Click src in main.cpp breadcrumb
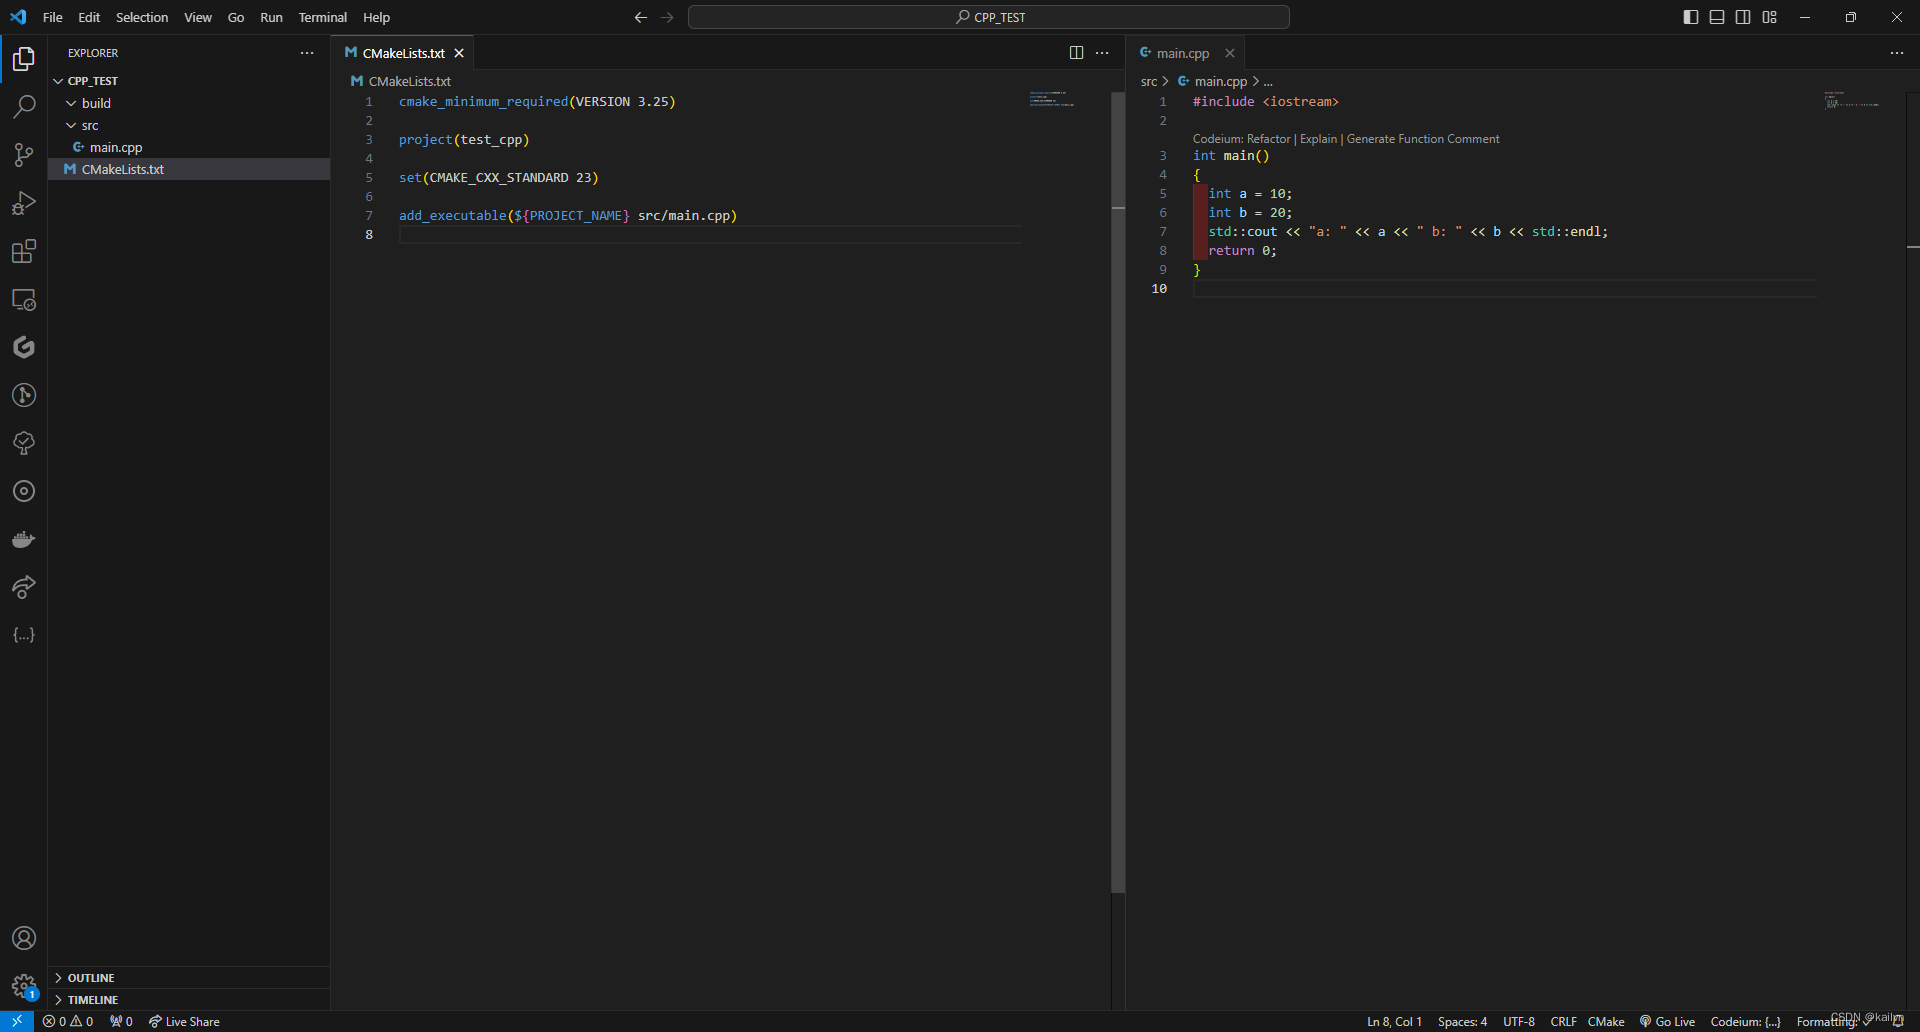This screenshot has width=1920, height=1032. 1149,81
